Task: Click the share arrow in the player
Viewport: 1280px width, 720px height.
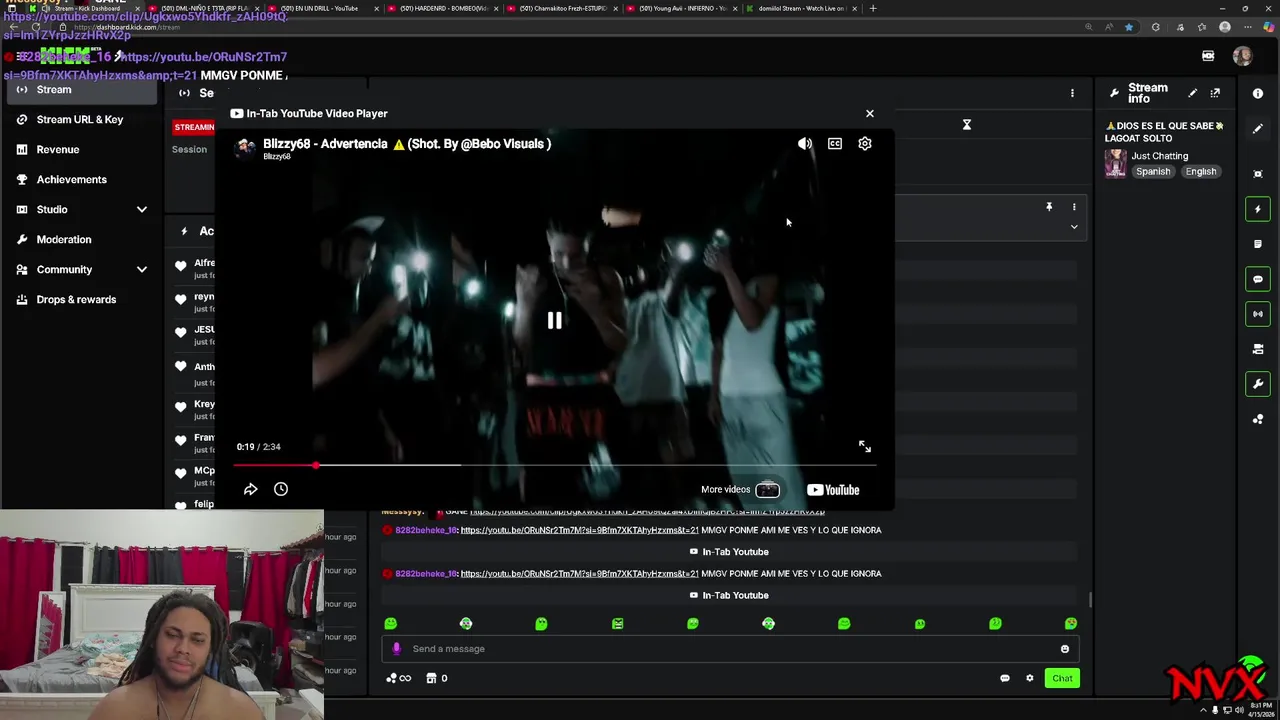Action: (251, 489)
